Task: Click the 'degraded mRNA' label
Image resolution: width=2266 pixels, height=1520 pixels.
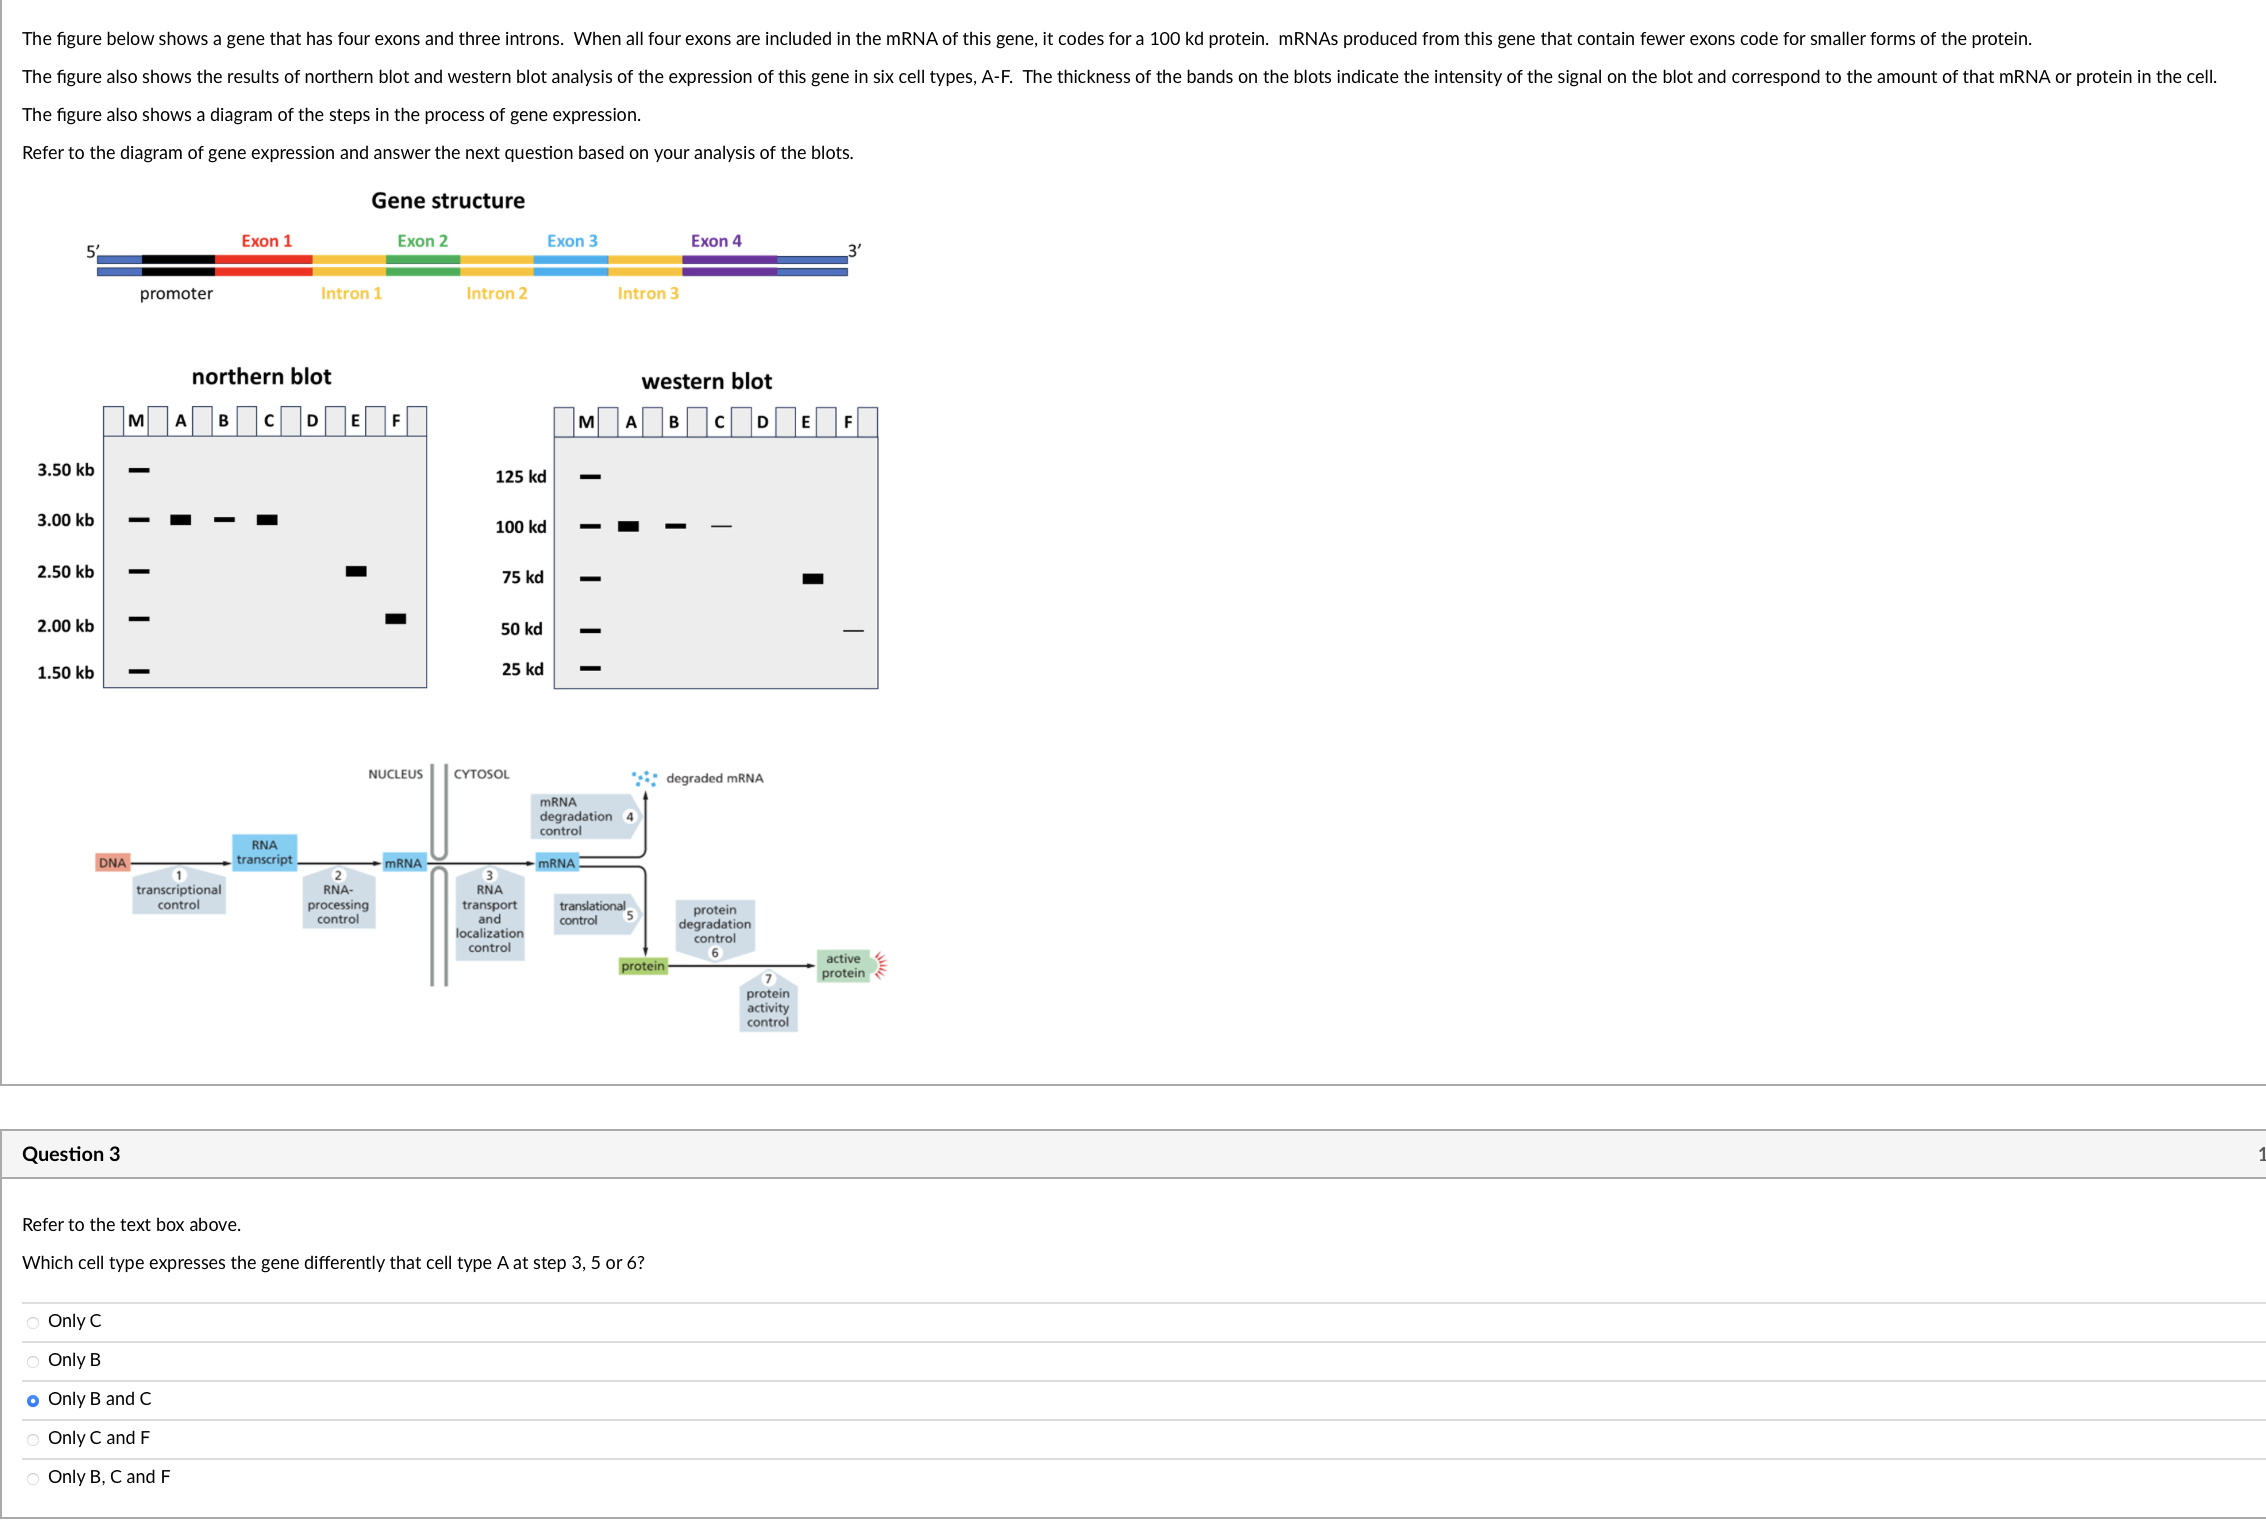Action: pos(715,778)
